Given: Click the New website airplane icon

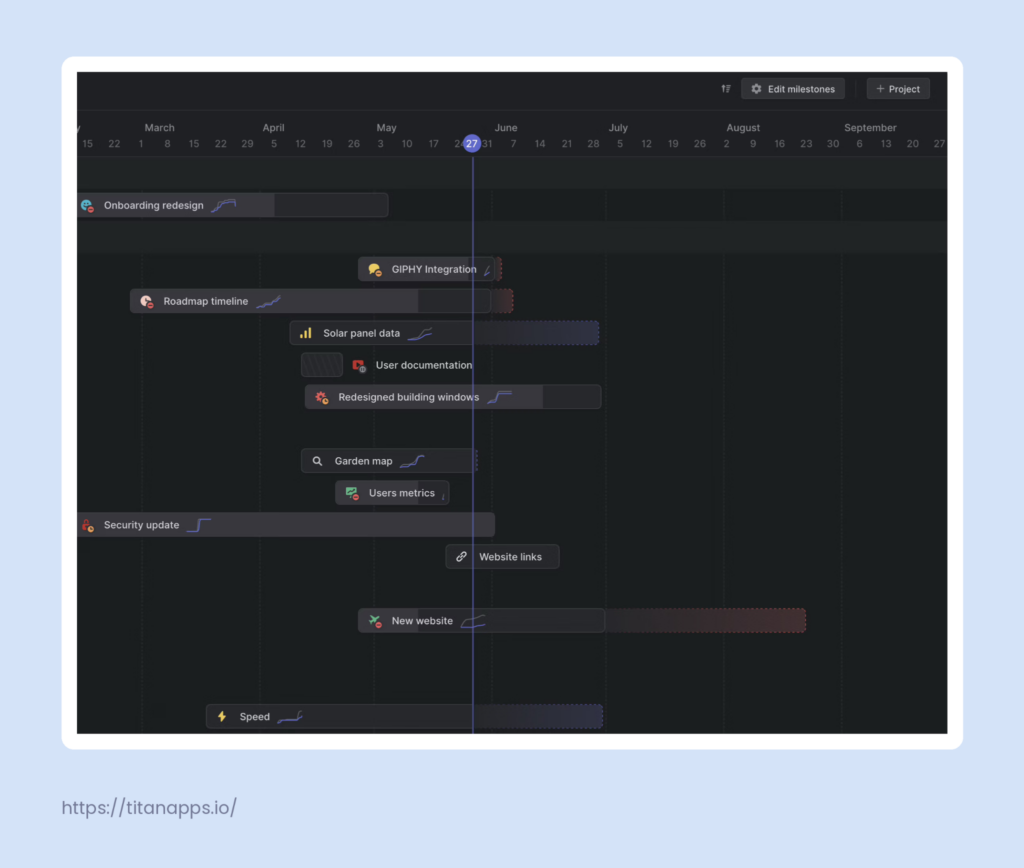Looking at the screenshot, I should coord(375,621).
